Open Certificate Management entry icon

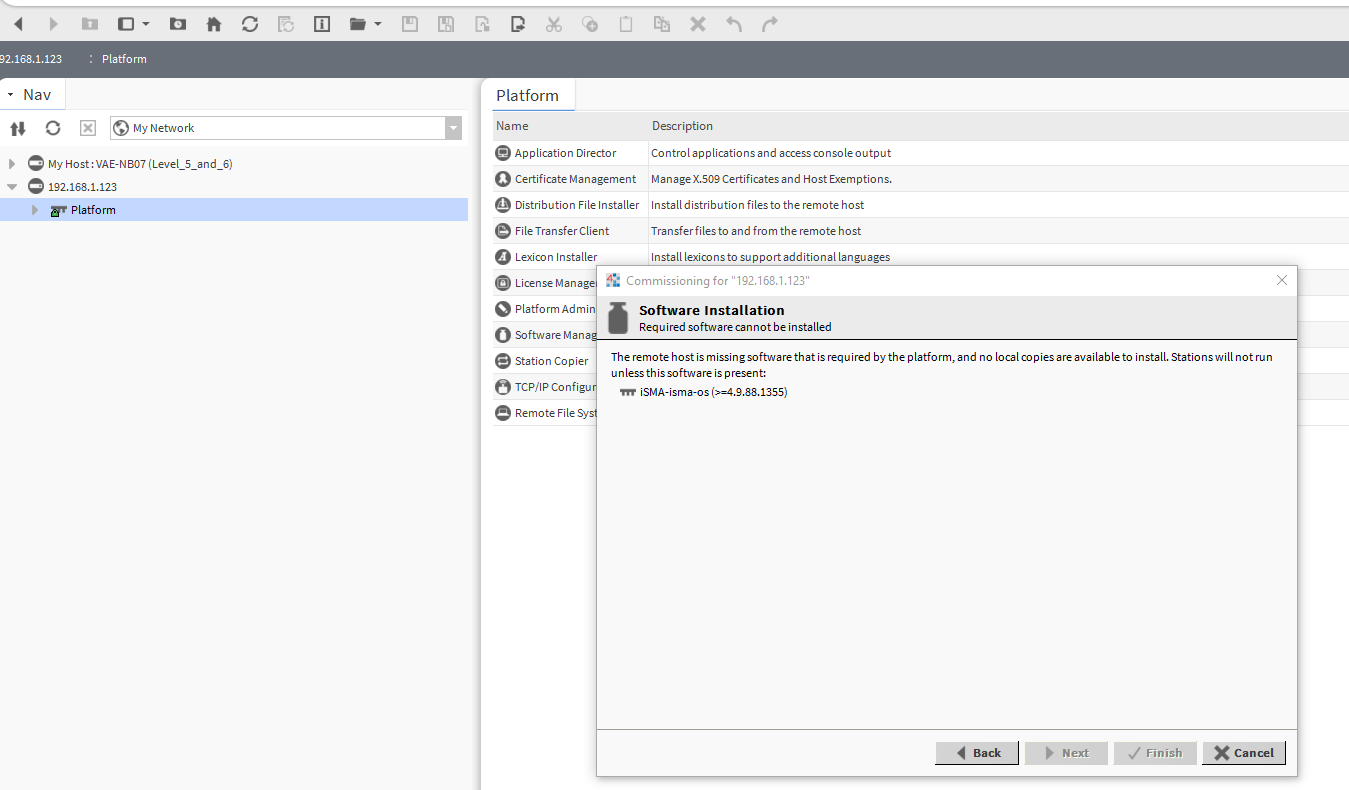(x=503, y=179)
